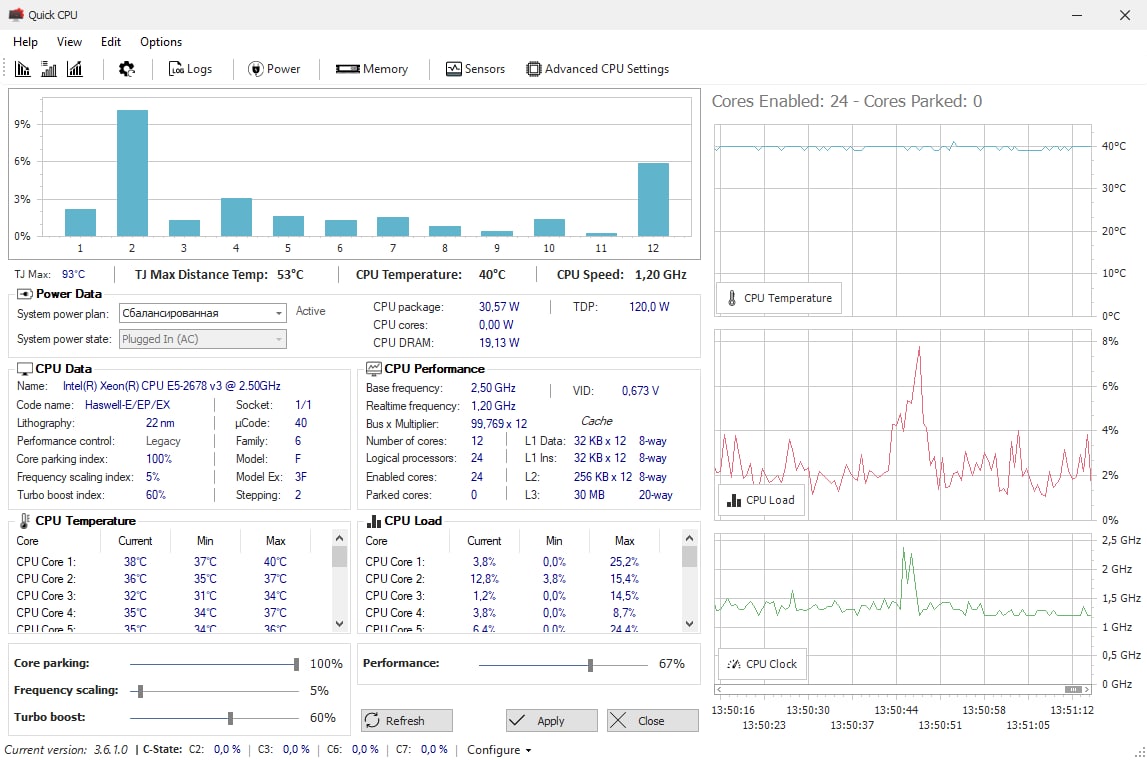The height and width of the screenshot is (760, 1147).
Task: Select the third chart view toolbar icon
Action: 75,69
